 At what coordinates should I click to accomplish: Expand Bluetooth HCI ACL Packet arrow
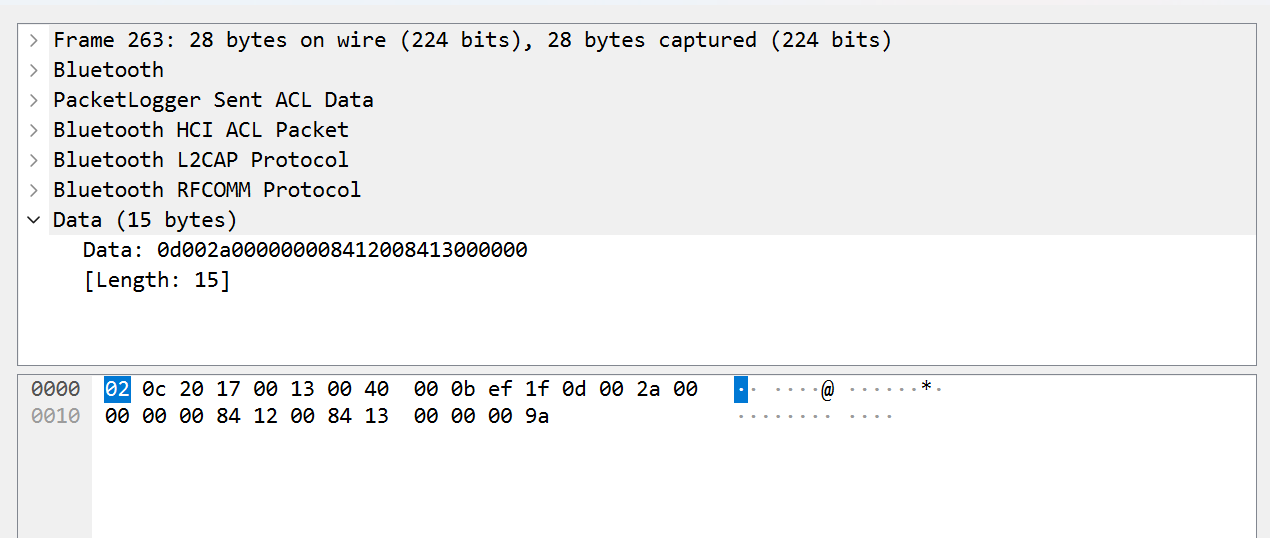pyautogui.click(x=34, y=130)
